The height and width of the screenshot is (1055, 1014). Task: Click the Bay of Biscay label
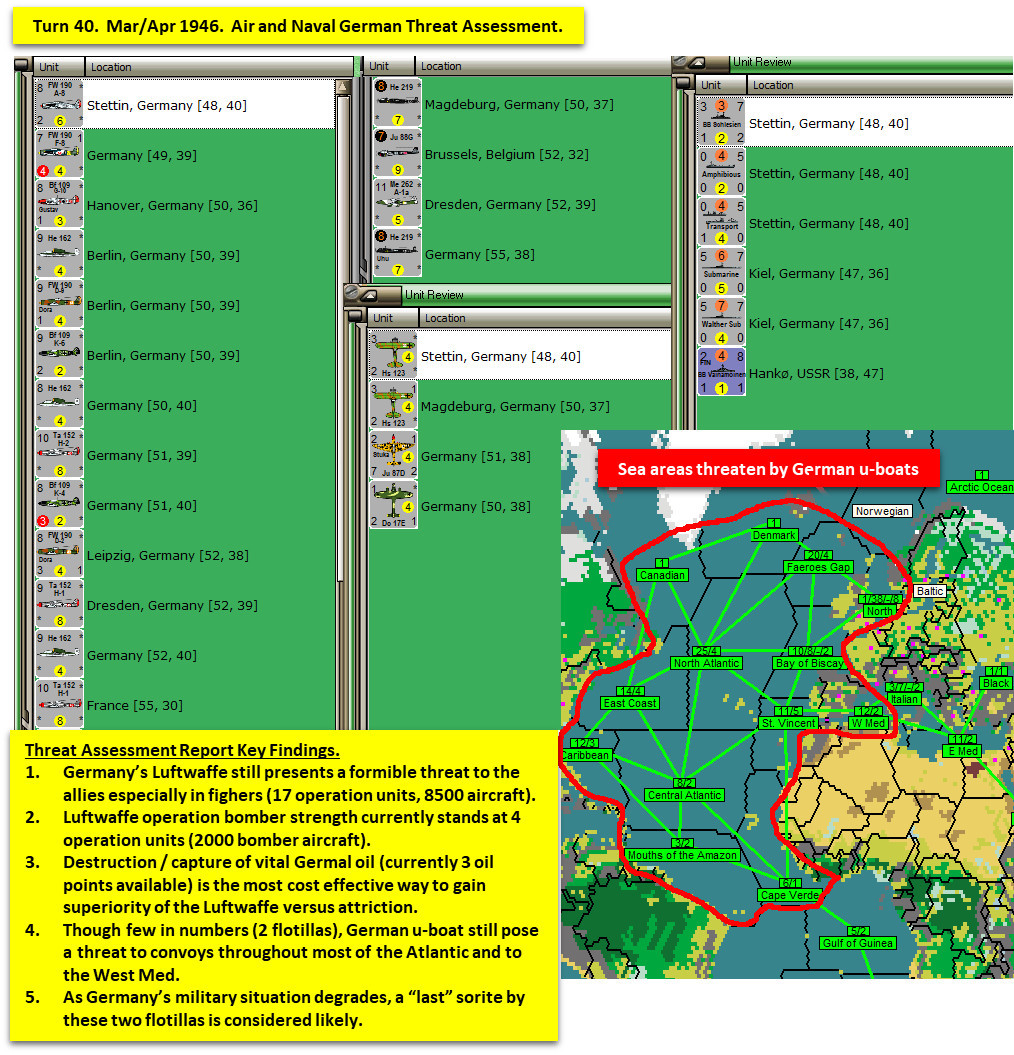point(809,663)
